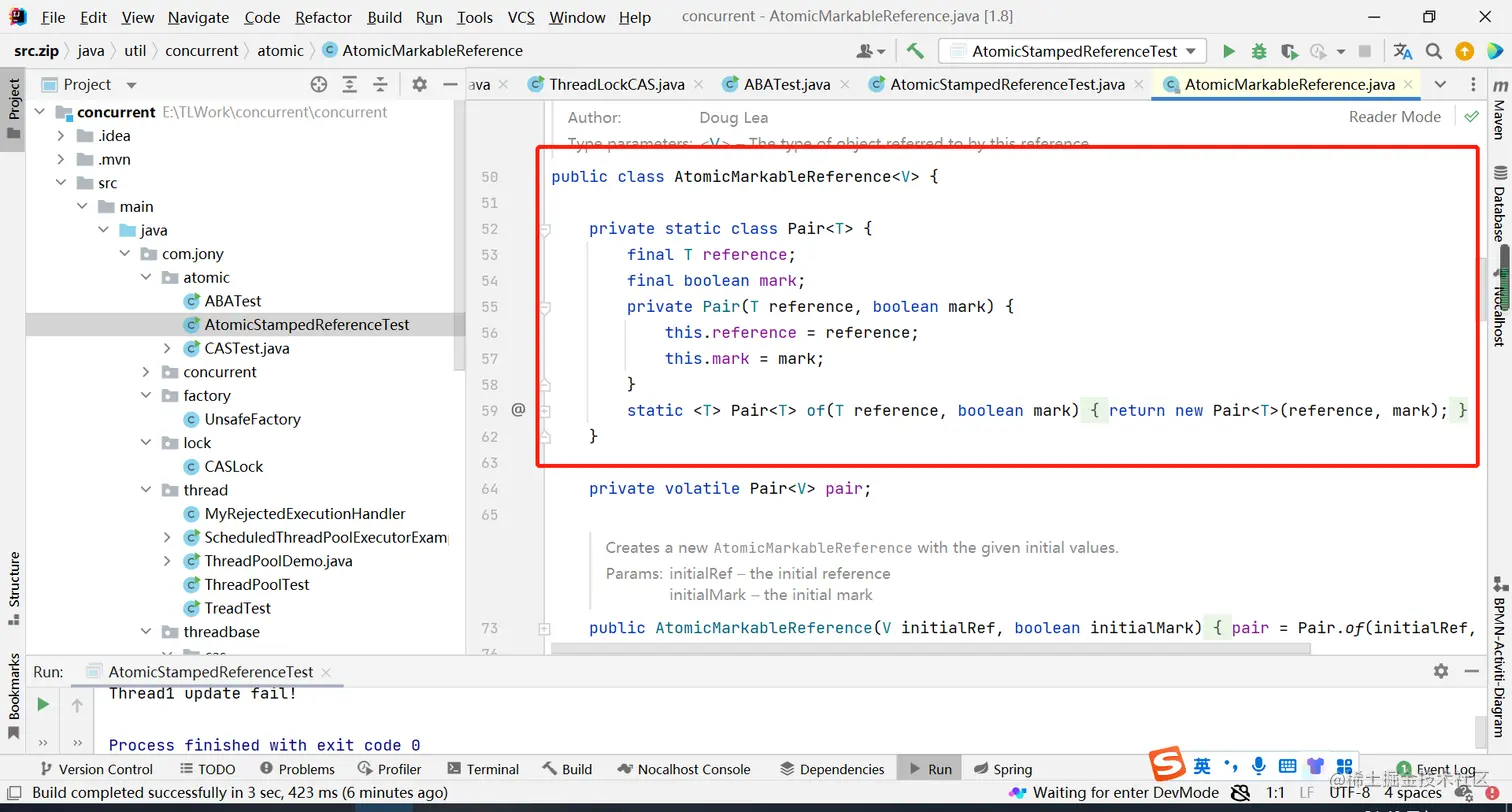
Task: Open the Problems tool window
Action: pos(298,769)
